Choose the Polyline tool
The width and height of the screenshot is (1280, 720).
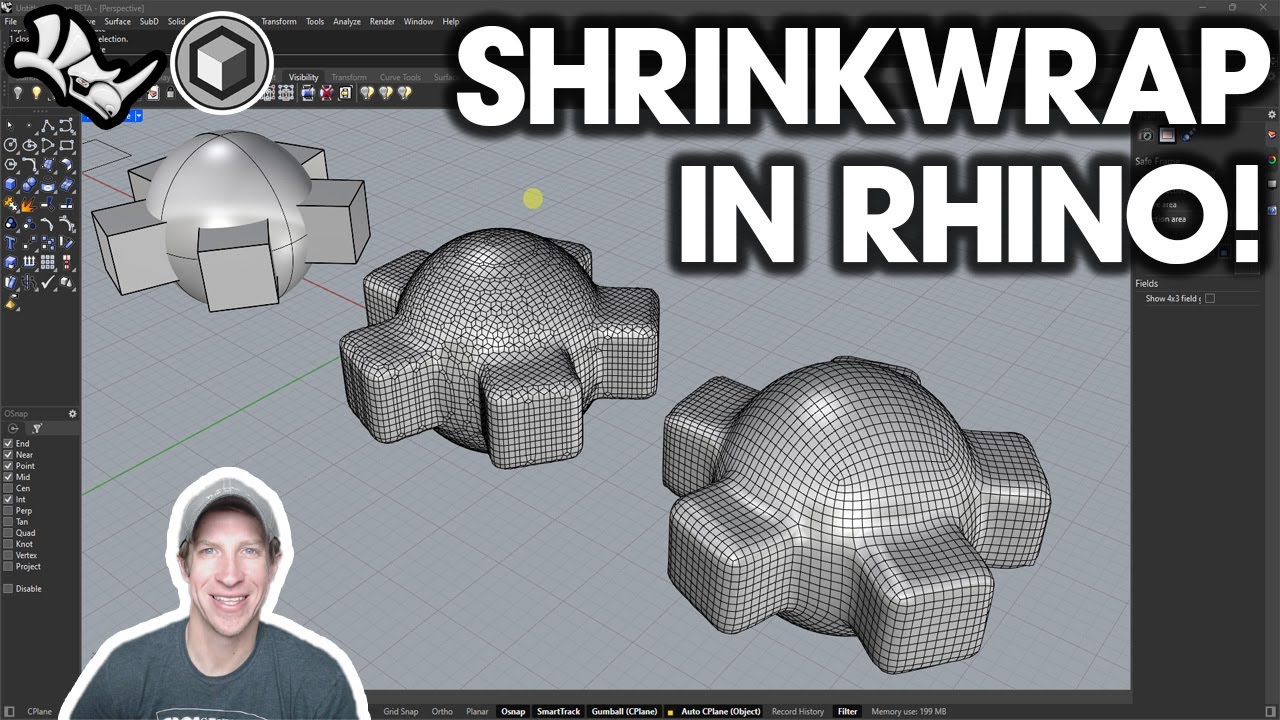coord(48,125)
